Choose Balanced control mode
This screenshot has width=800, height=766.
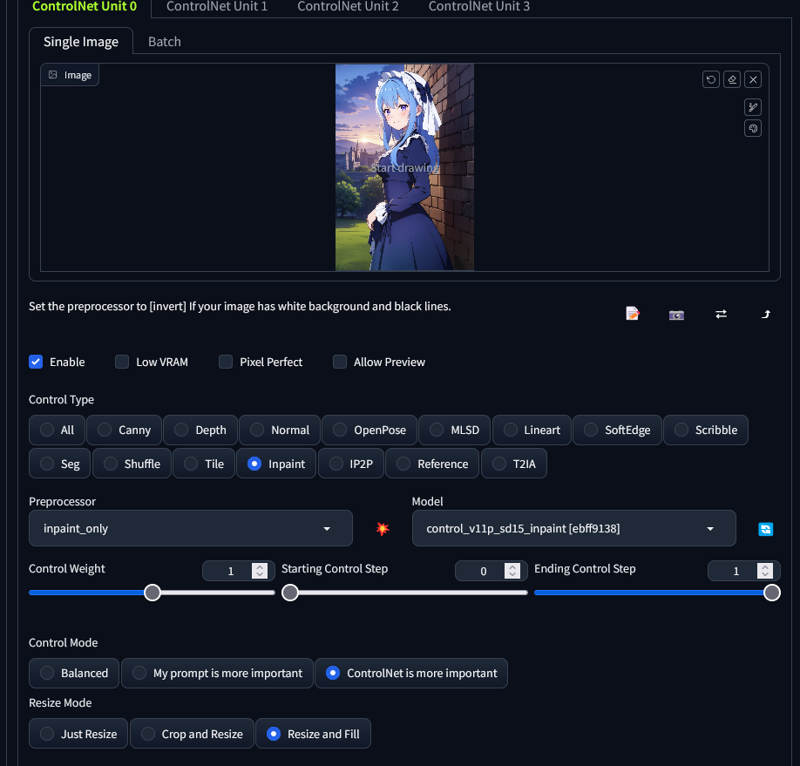(74, 673)
